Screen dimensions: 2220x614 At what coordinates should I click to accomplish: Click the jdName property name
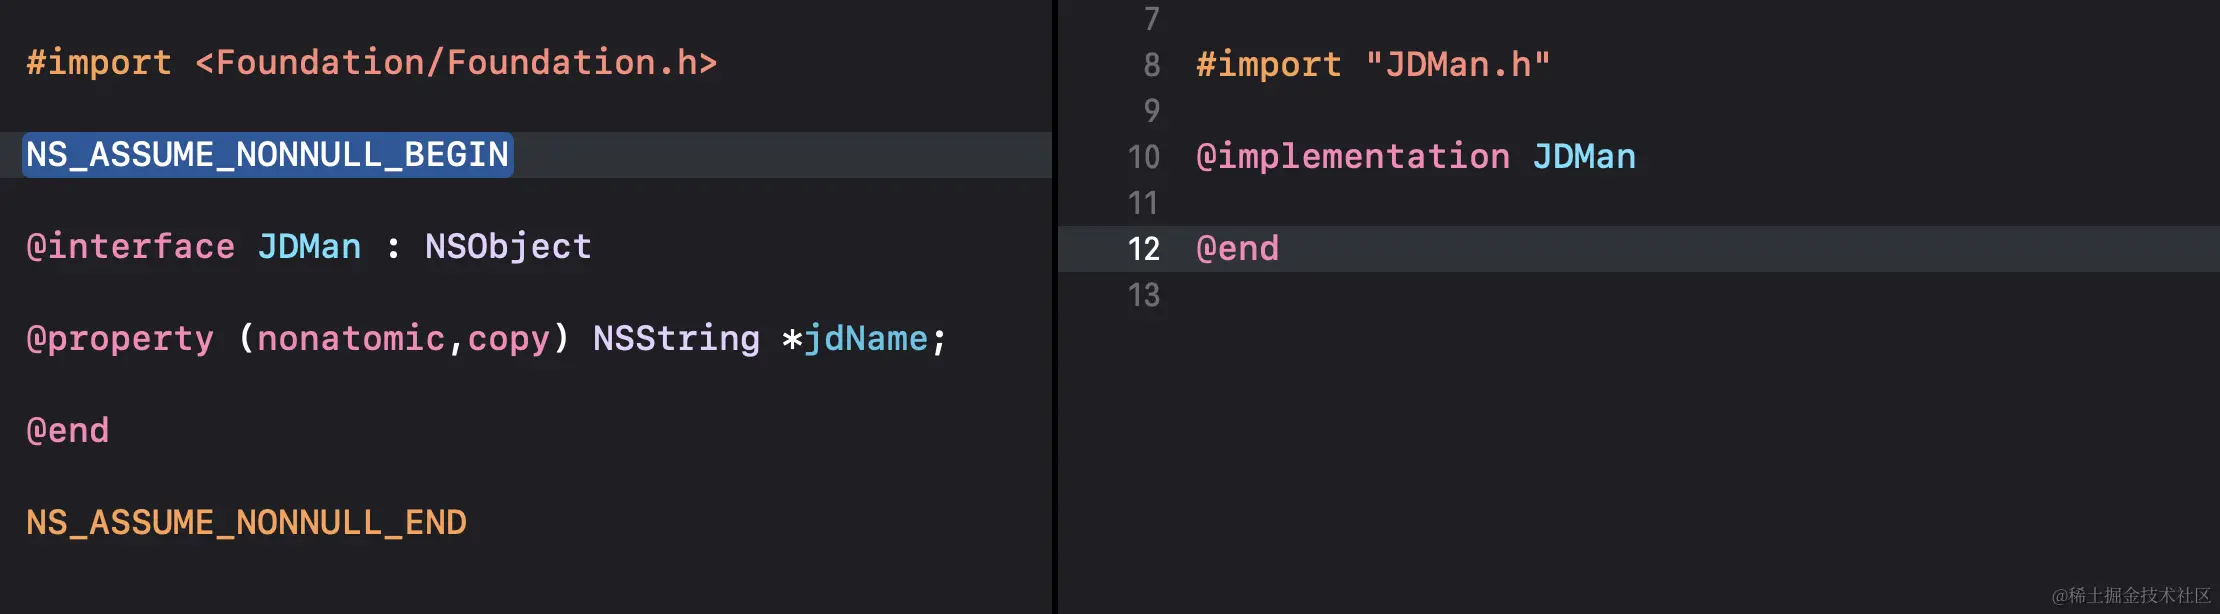[x=866, y=339]
